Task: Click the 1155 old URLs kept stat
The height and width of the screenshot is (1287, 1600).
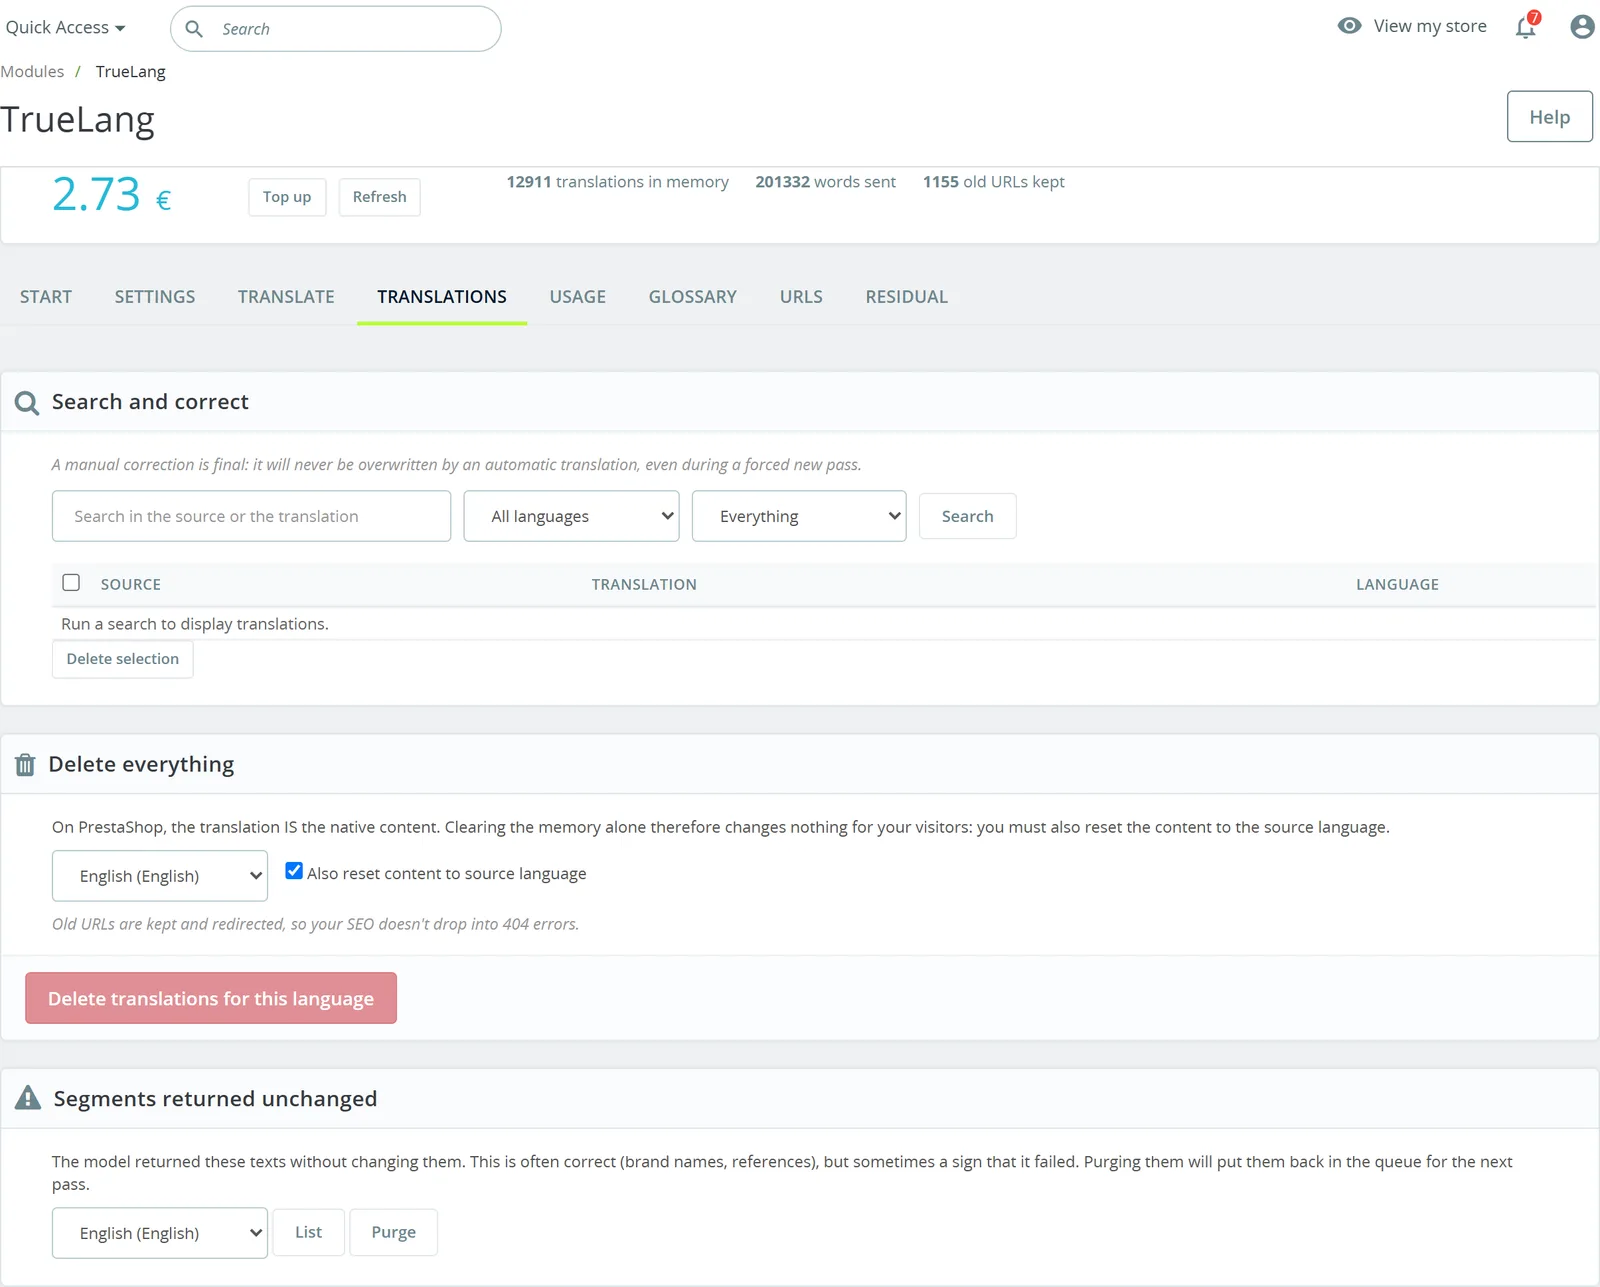Action: click(994, 182)
